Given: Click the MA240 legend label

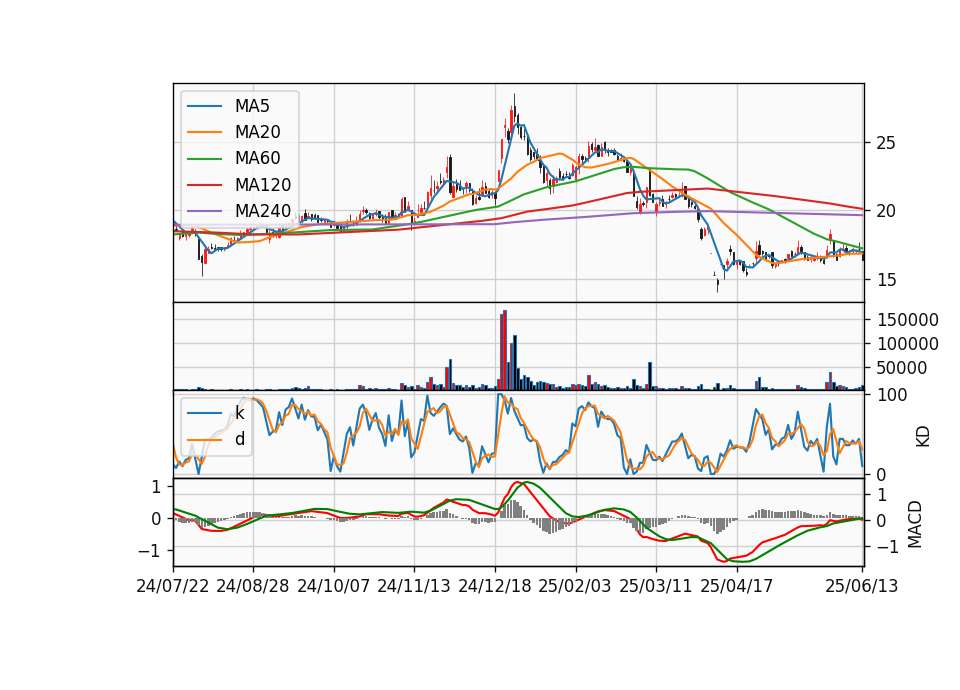Looking at the screenshot, I should coord(263,211).
